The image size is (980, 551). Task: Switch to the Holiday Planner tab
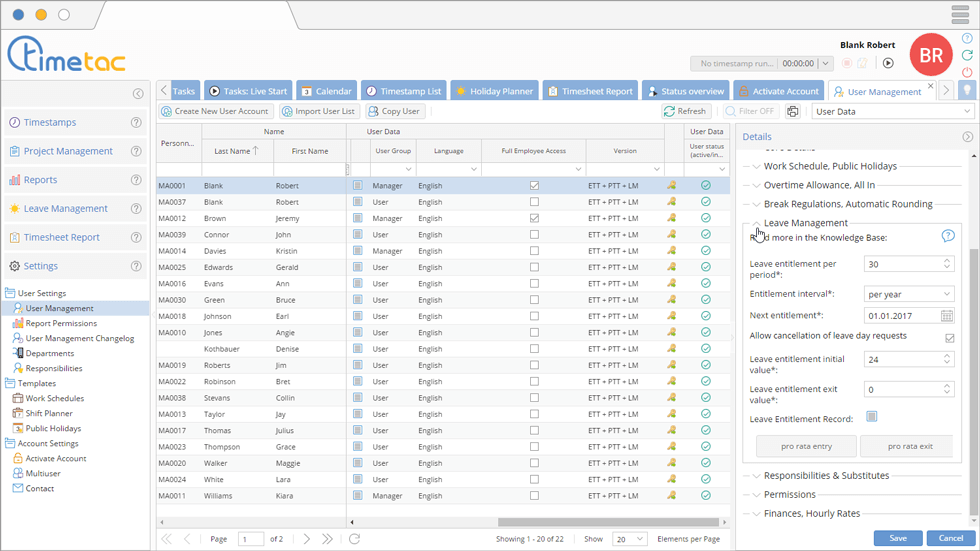[x=494, y=91]
